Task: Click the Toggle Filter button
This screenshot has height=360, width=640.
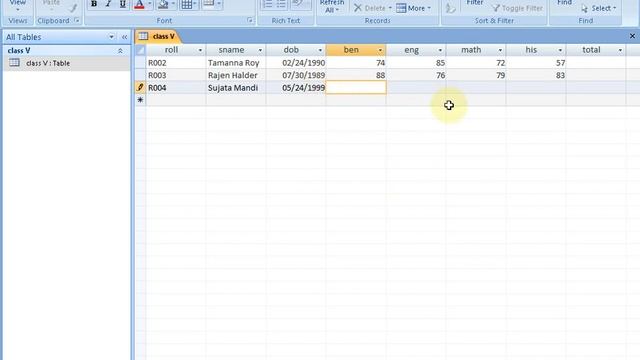Action: [x=518, y=8]
